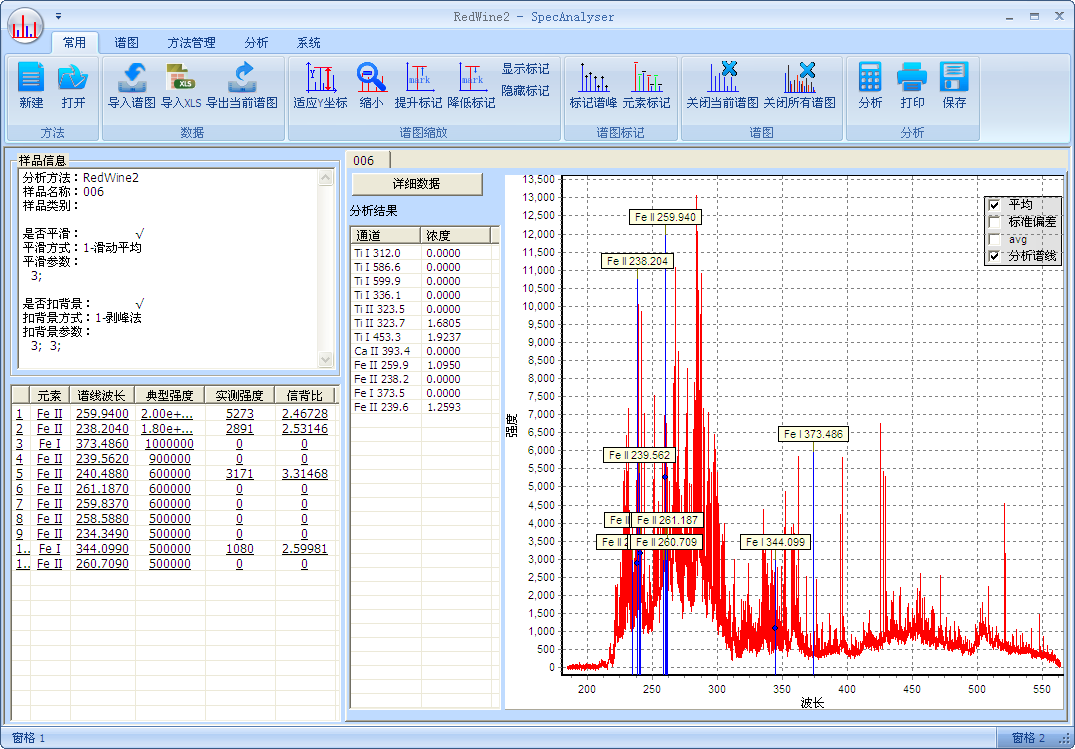
Task: Mark spectrum peaks with 标记谱峰
Action: click(x=593, y=85)
